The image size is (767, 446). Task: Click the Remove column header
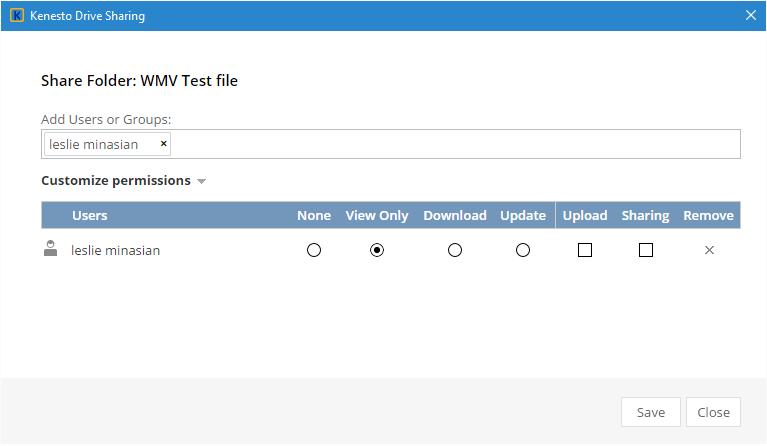point(708,215)
